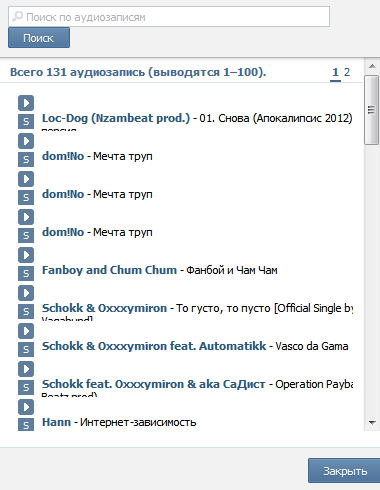Click the S icon beside Hann Интернет-зависимость
The width and height of the screenshot is (380, 490).
[x=26, y=425]
